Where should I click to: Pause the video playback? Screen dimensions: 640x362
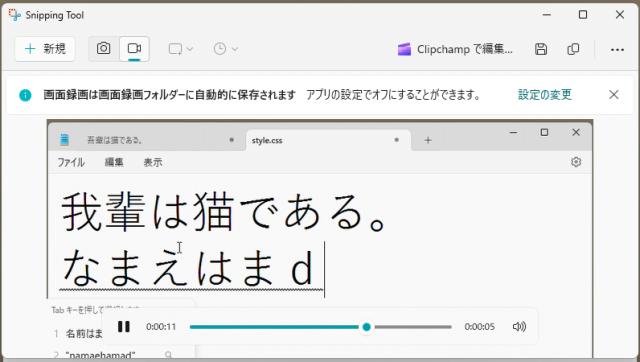(x=124, y=326)
